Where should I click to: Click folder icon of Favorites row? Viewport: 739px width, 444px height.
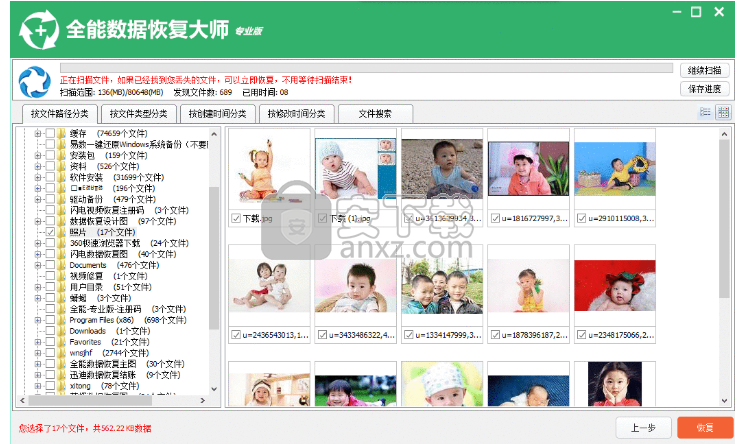[62, 342]
